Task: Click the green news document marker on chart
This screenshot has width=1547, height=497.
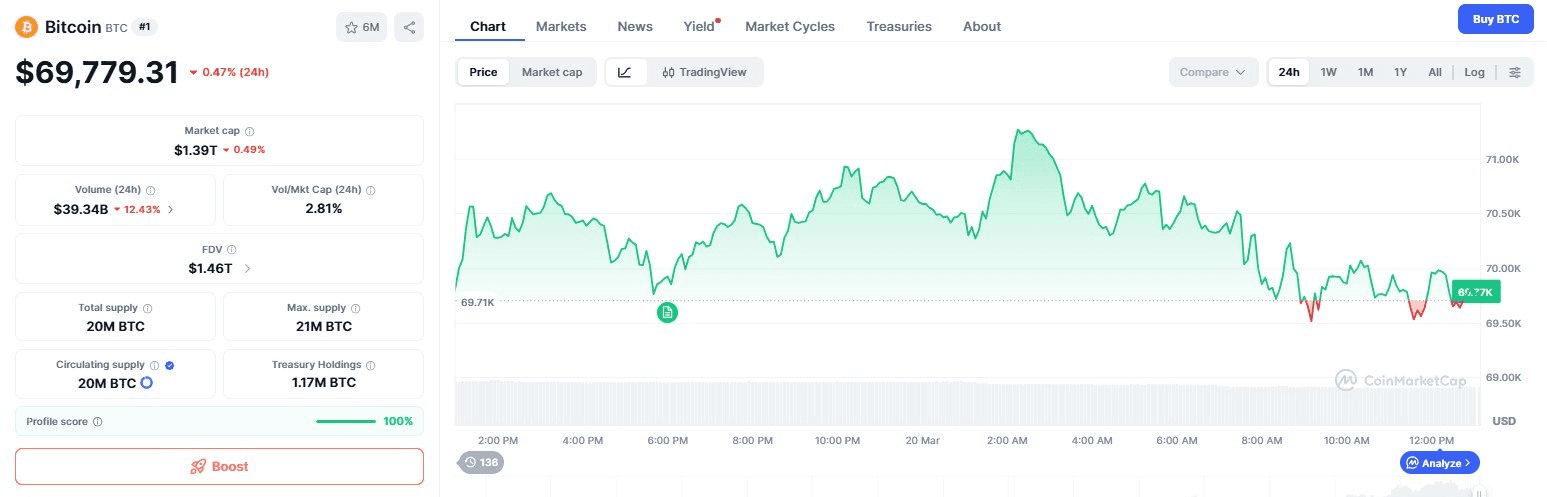Action: (x=667, y=313)
